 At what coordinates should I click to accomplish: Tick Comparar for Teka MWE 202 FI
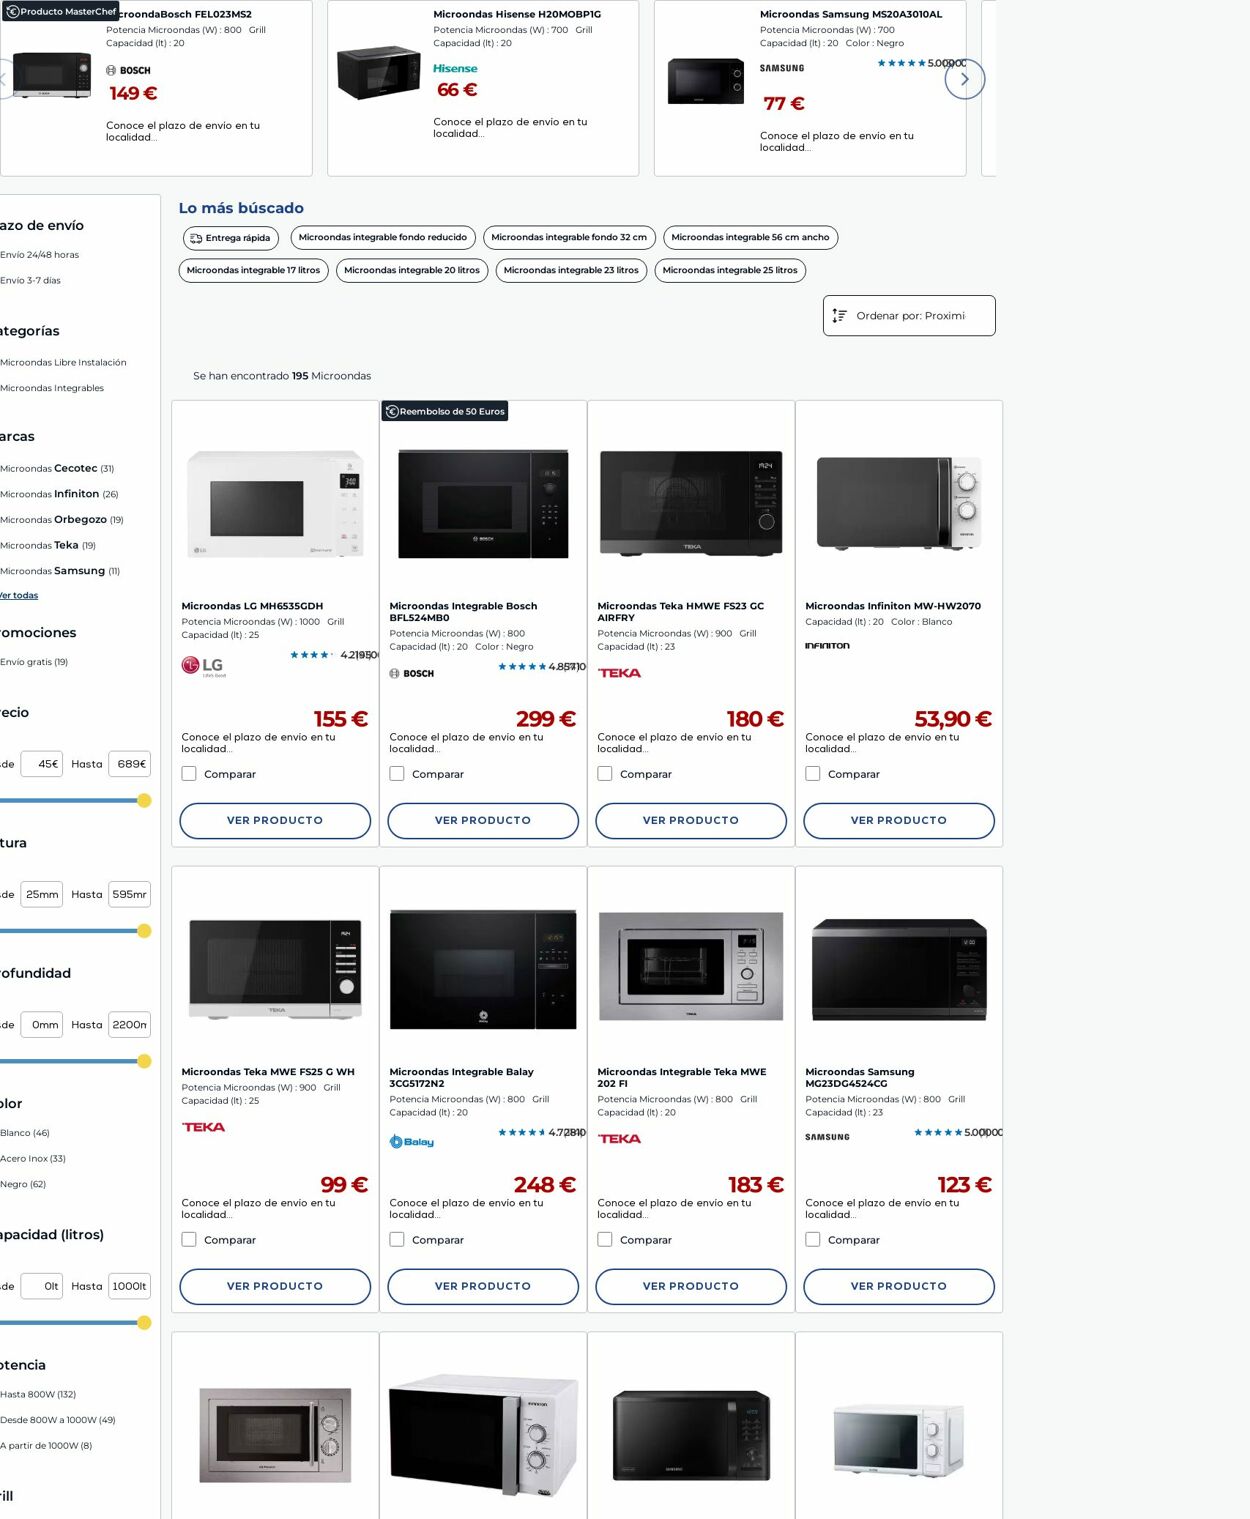tap(605, 1240)
